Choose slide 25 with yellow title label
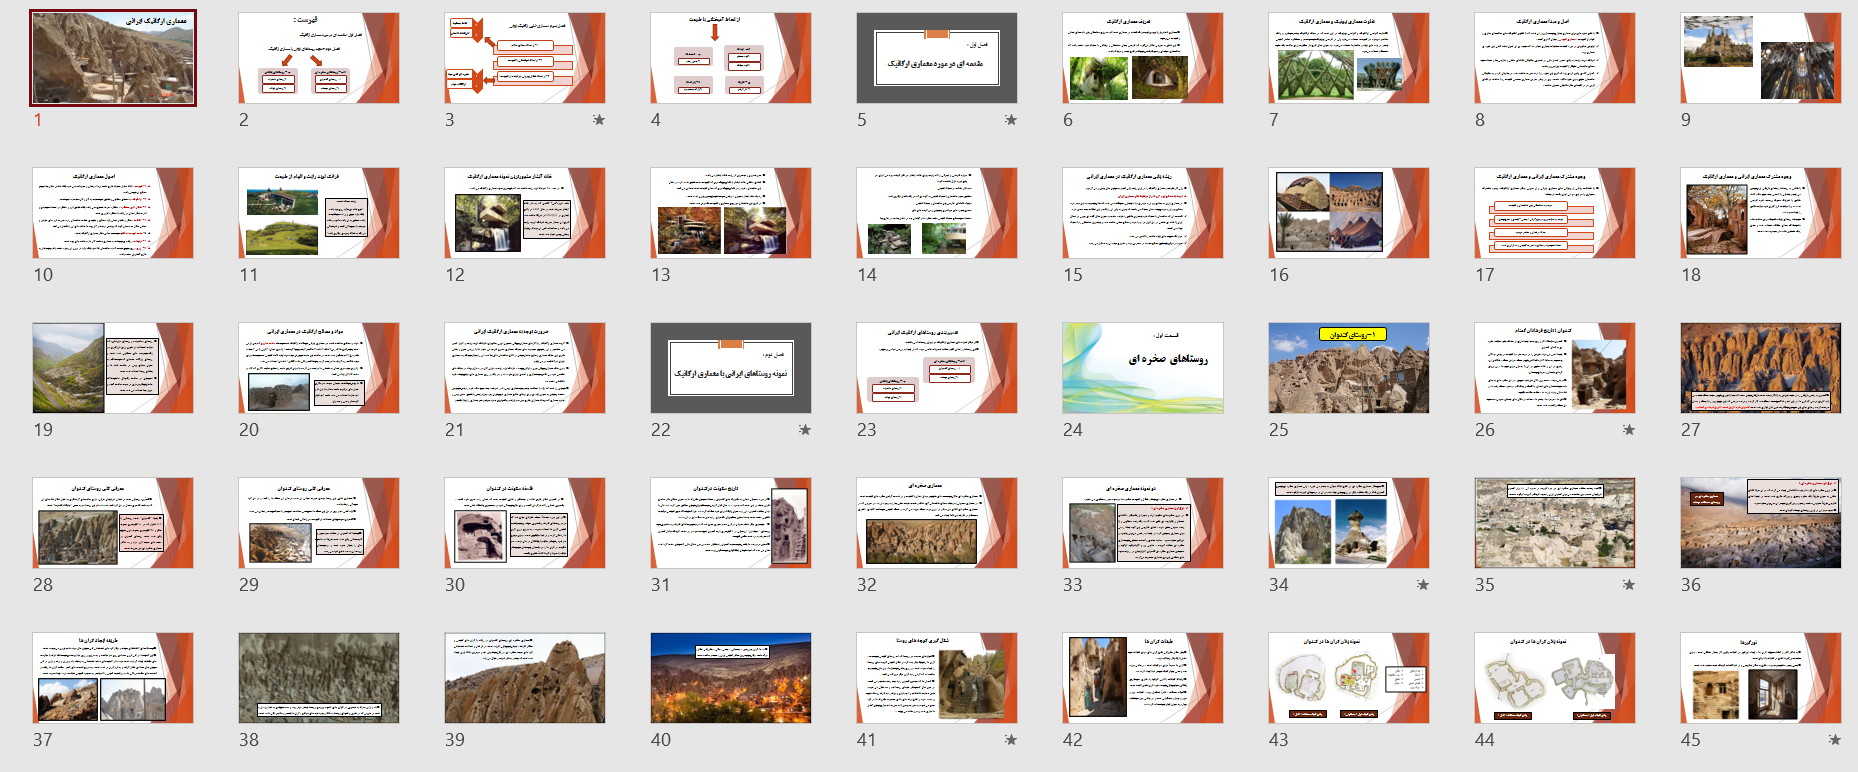 (x=1349, y=368)
